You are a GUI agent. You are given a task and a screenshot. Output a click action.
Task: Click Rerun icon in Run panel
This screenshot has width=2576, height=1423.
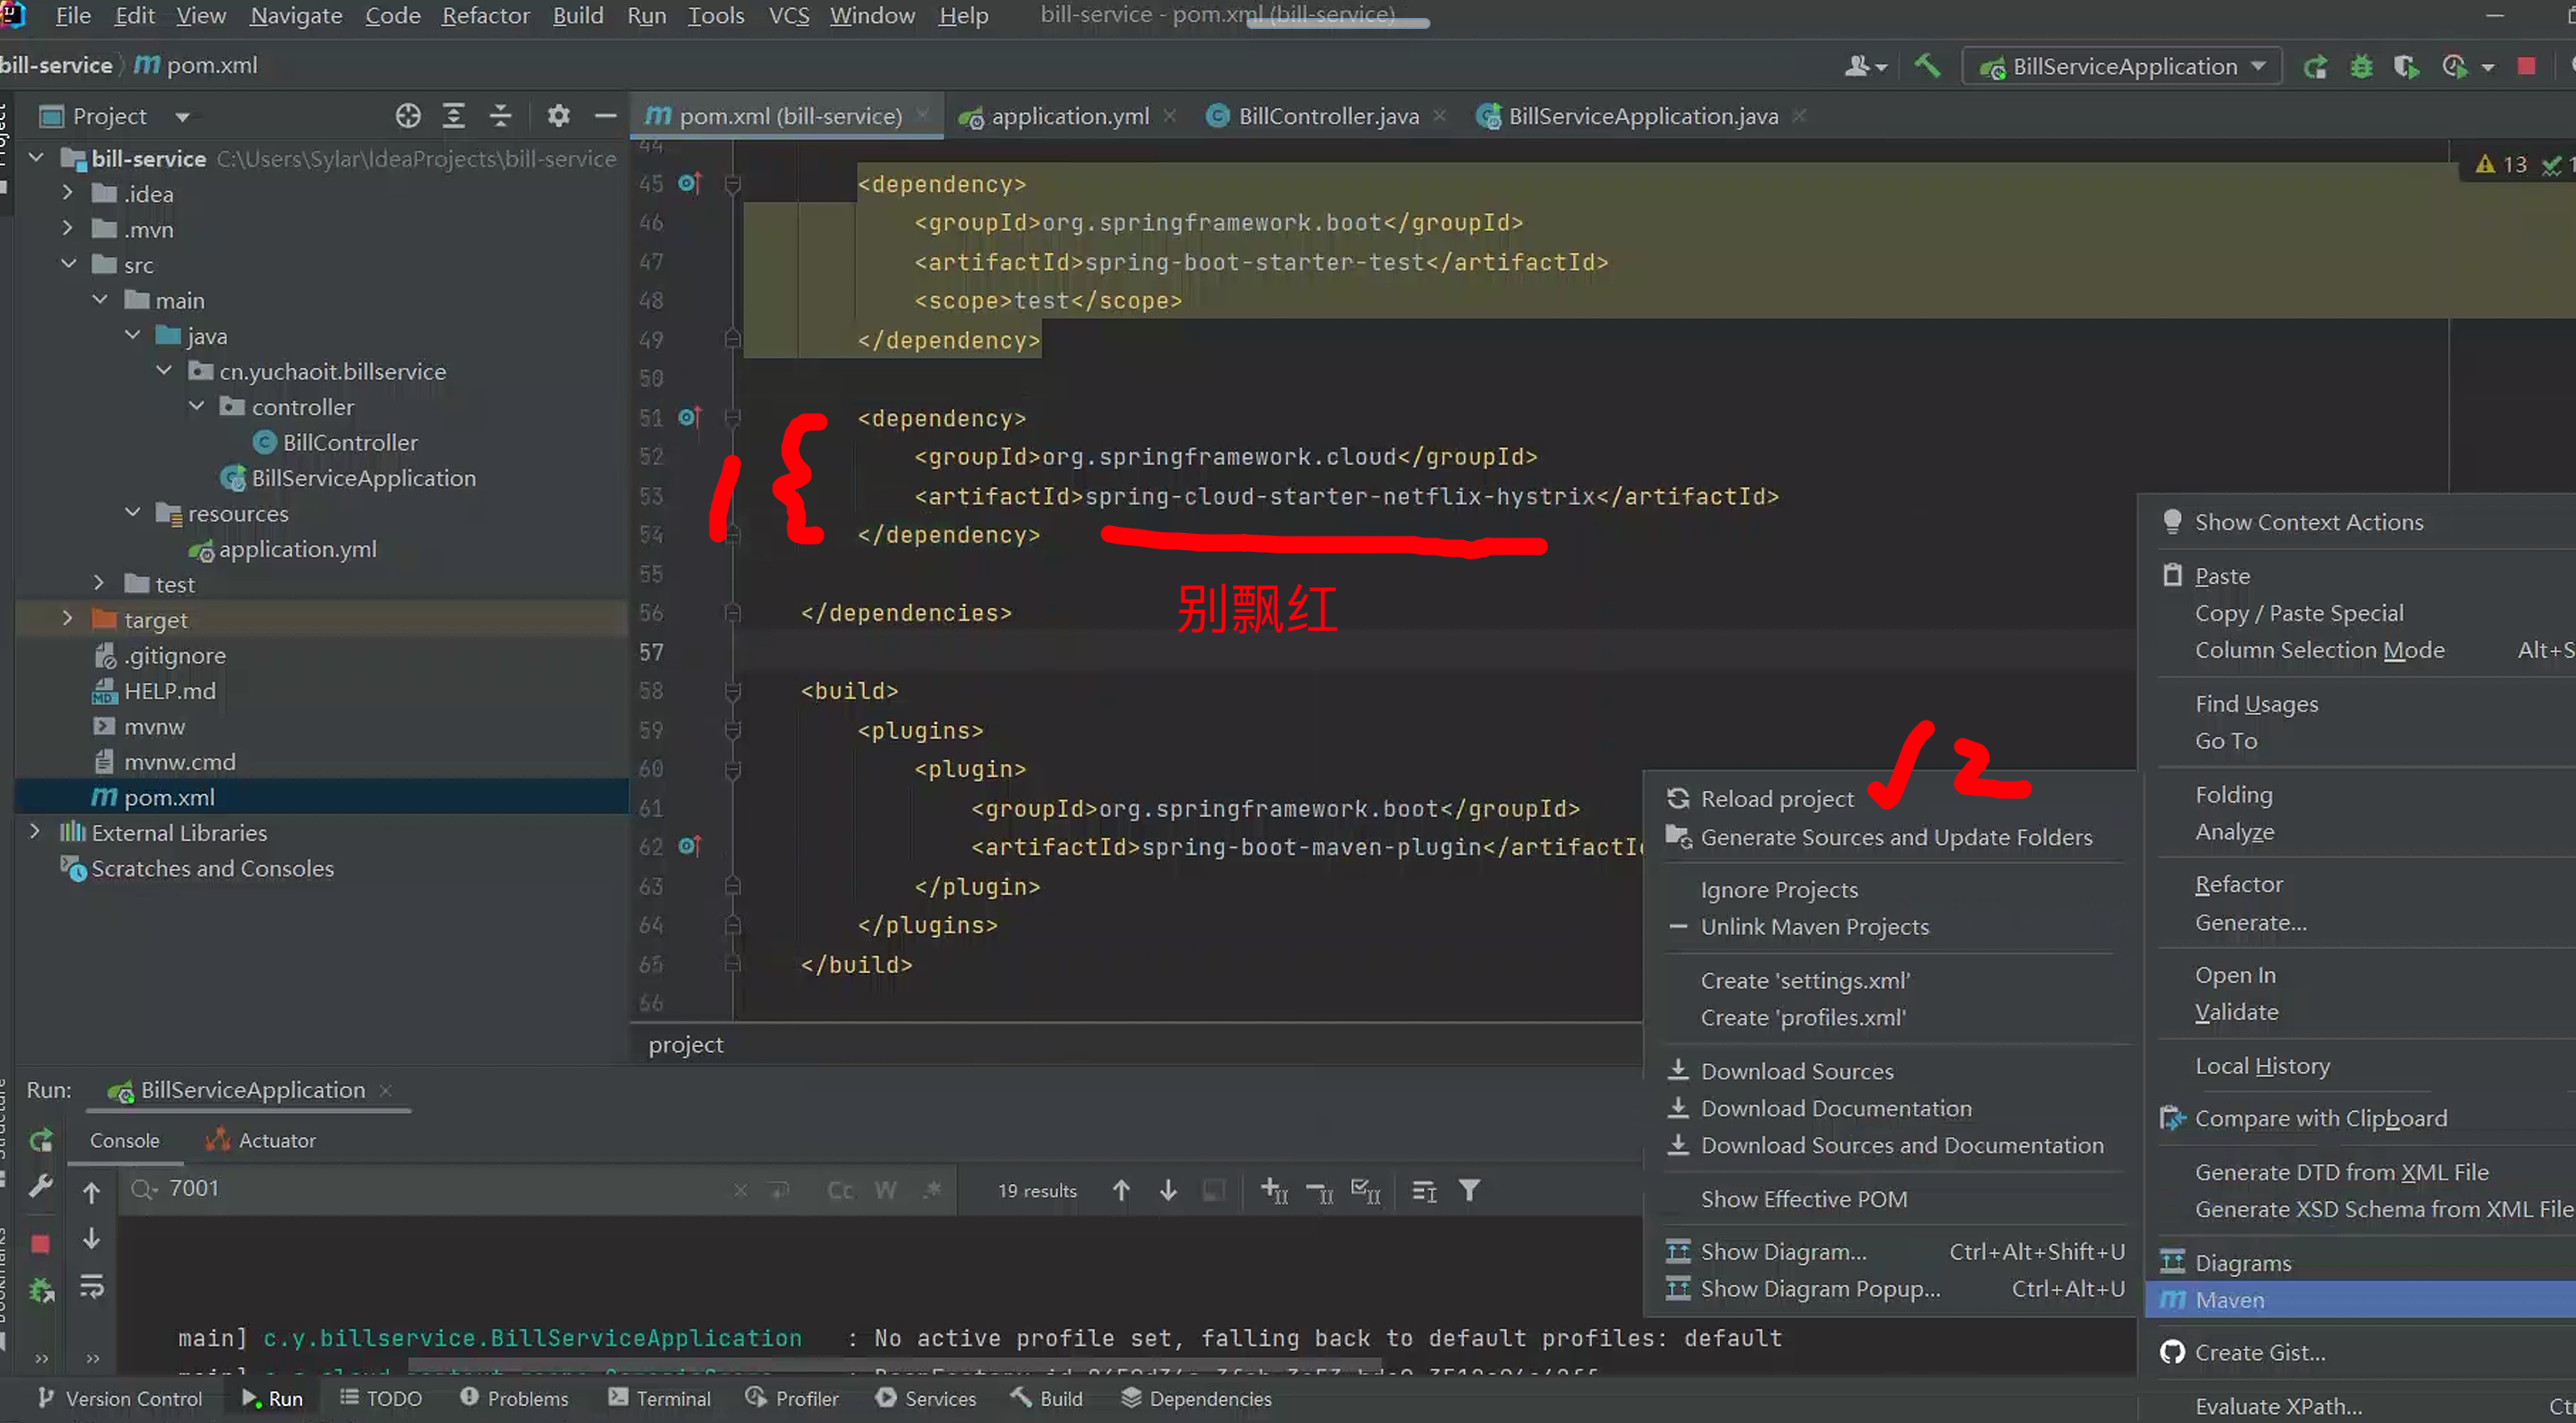(41, 1140)
